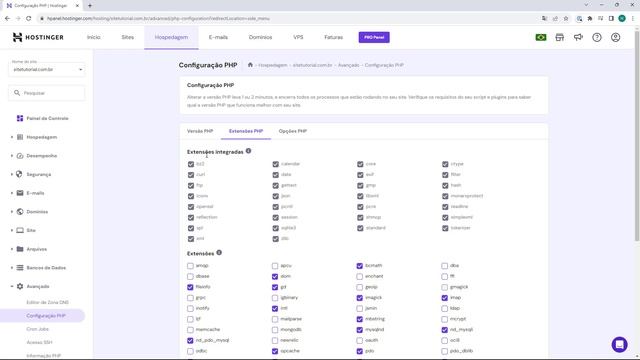Toggle the mbstring extension checkbox
The width and height of the screenshot is (640, 360).
coord(360,319)
